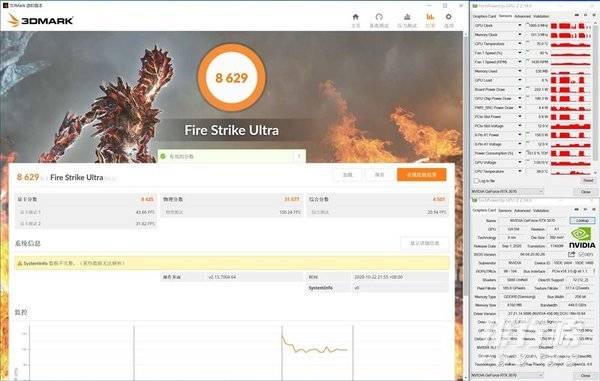Enable the Log to file checkbox
Screen dimensions: 600x381
(476, 181)
